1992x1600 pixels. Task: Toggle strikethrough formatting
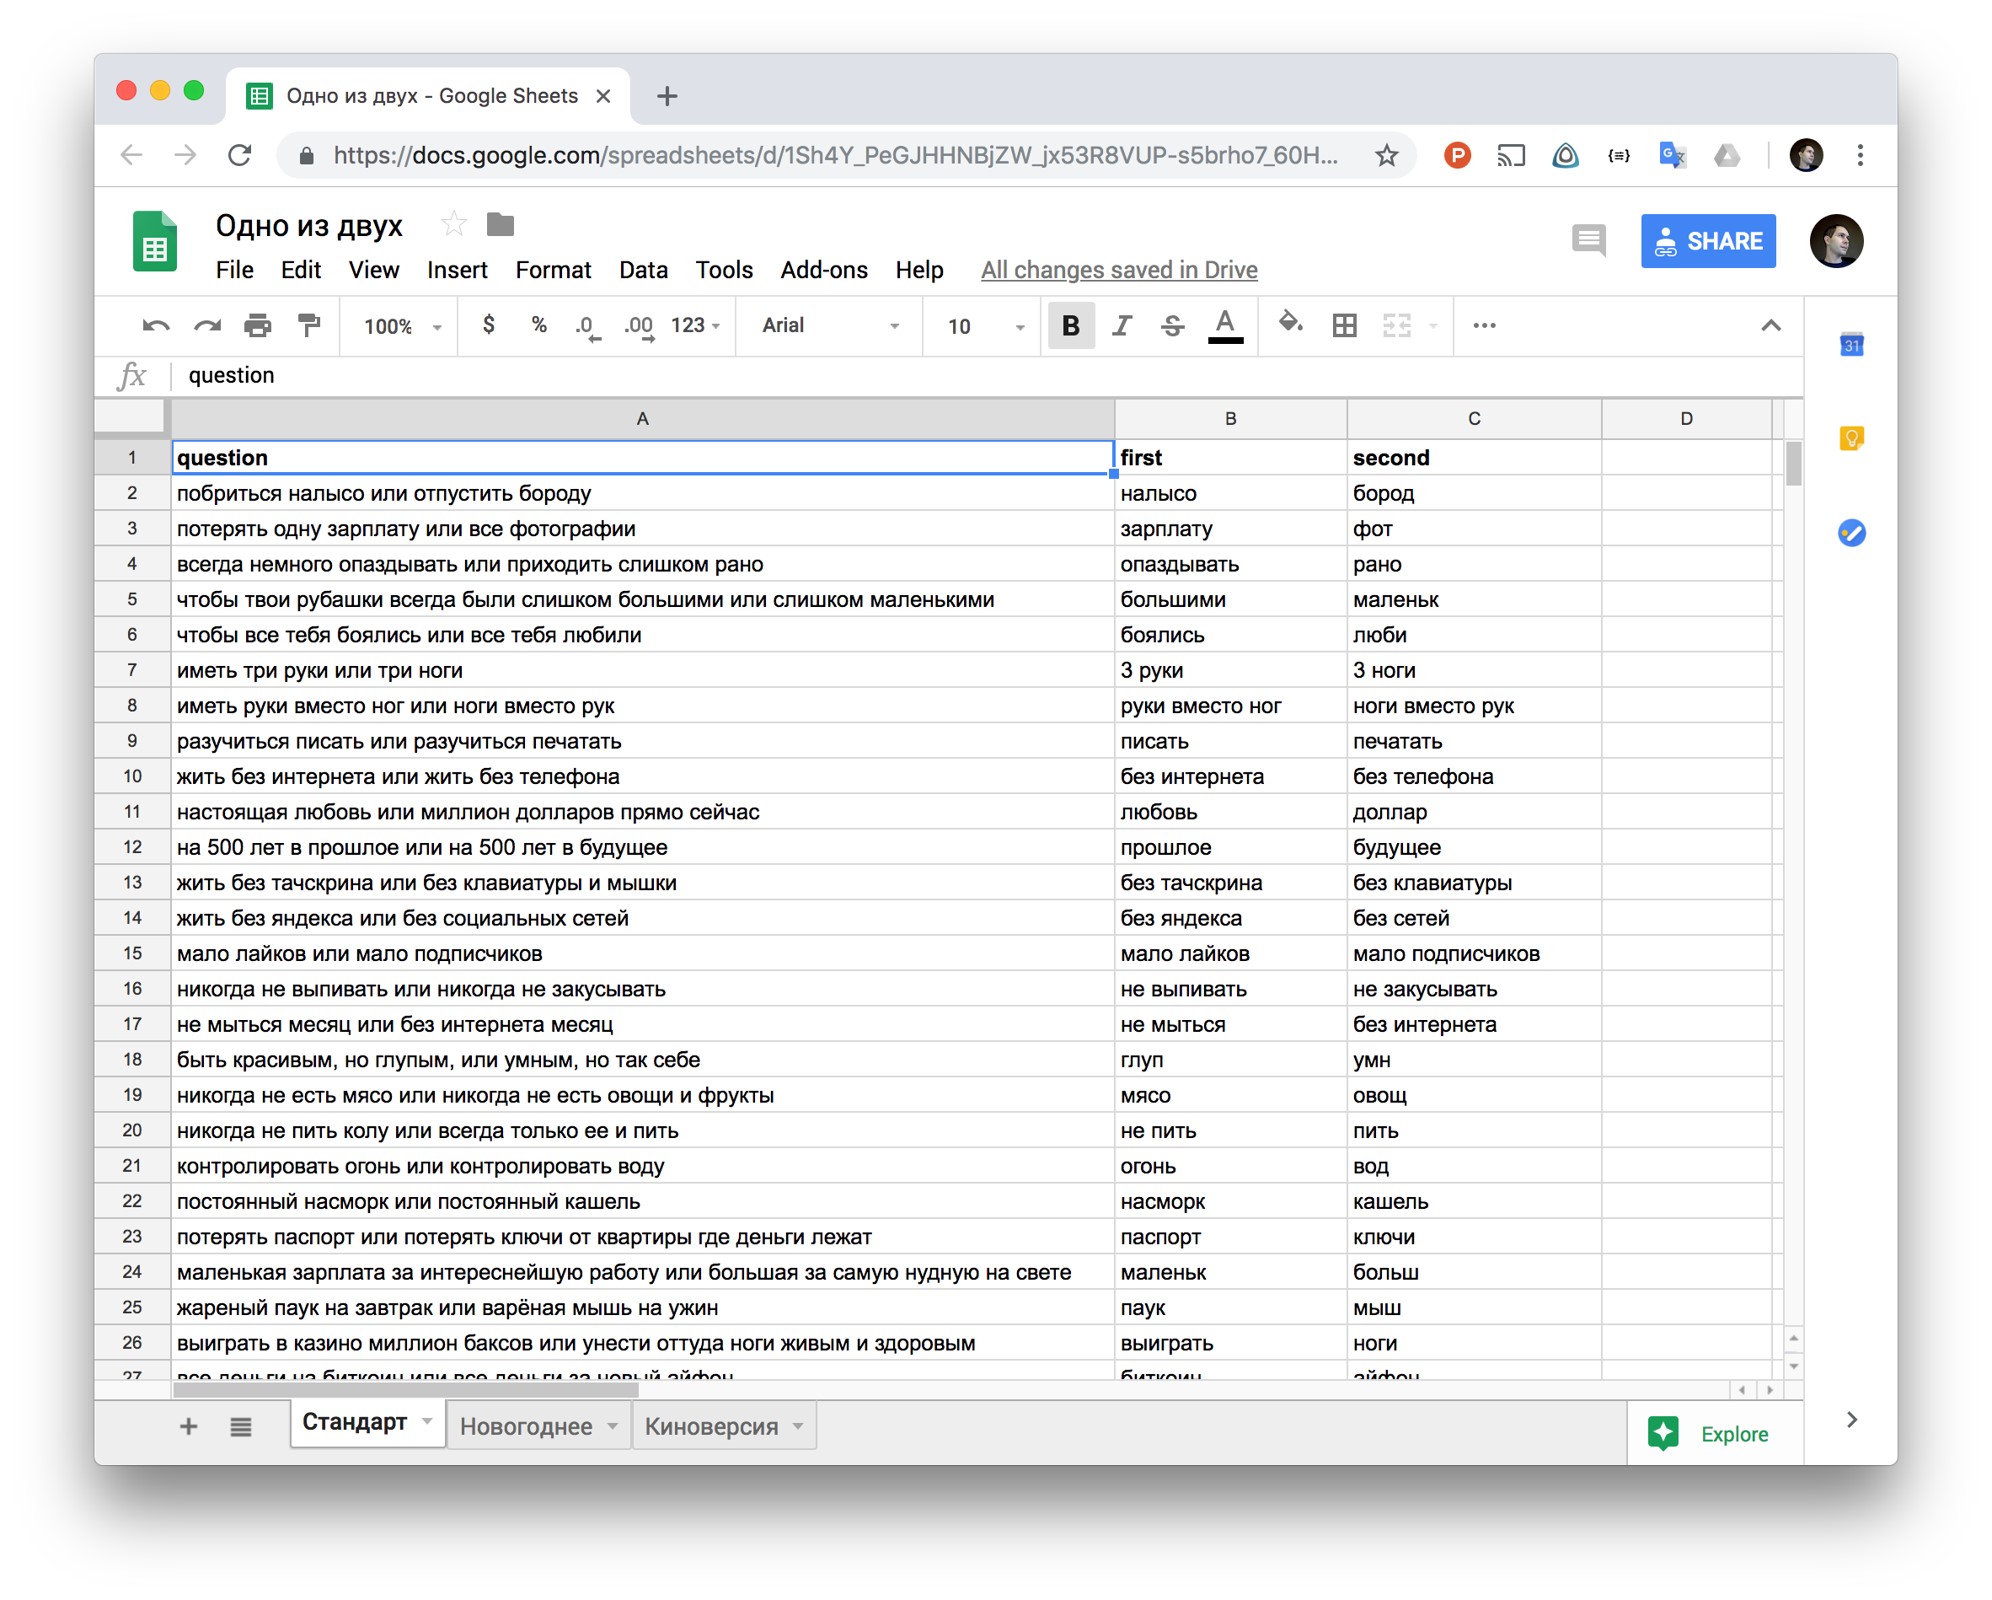pyautogui.click(x=1172, y=325)
